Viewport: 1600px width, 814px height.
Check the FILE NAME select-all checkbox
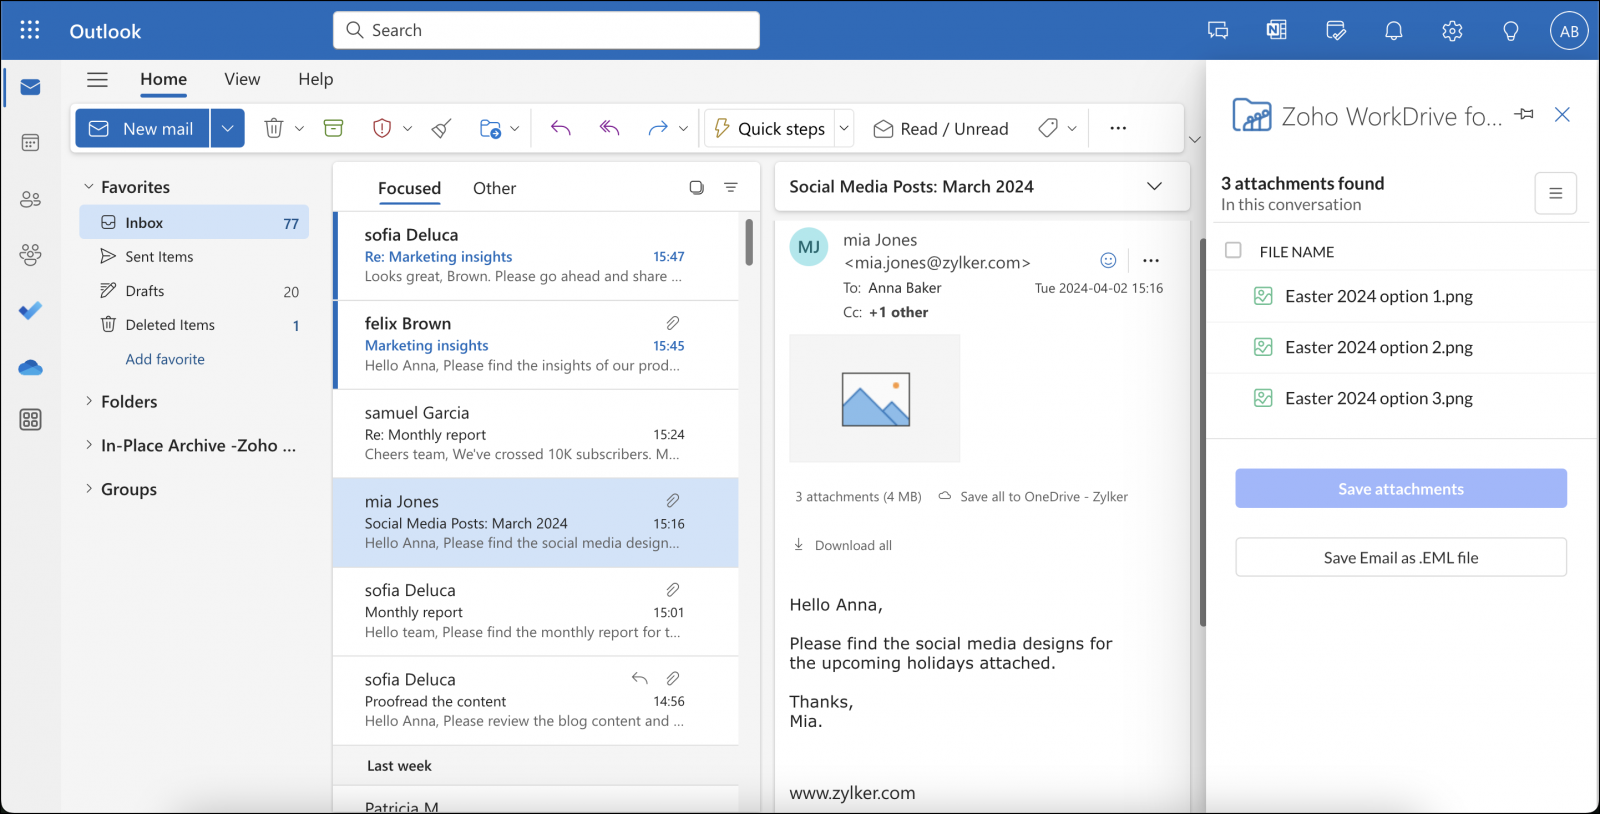coord(1233,250)
